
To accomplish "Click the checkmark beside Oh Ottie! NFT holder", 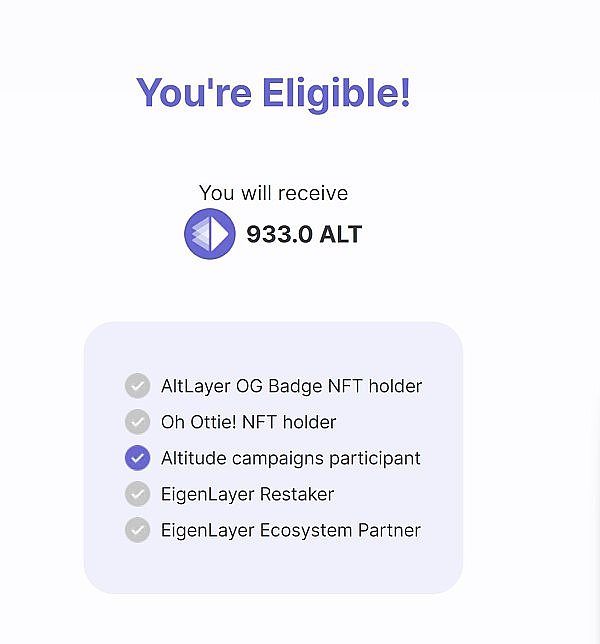I will 137,422.
